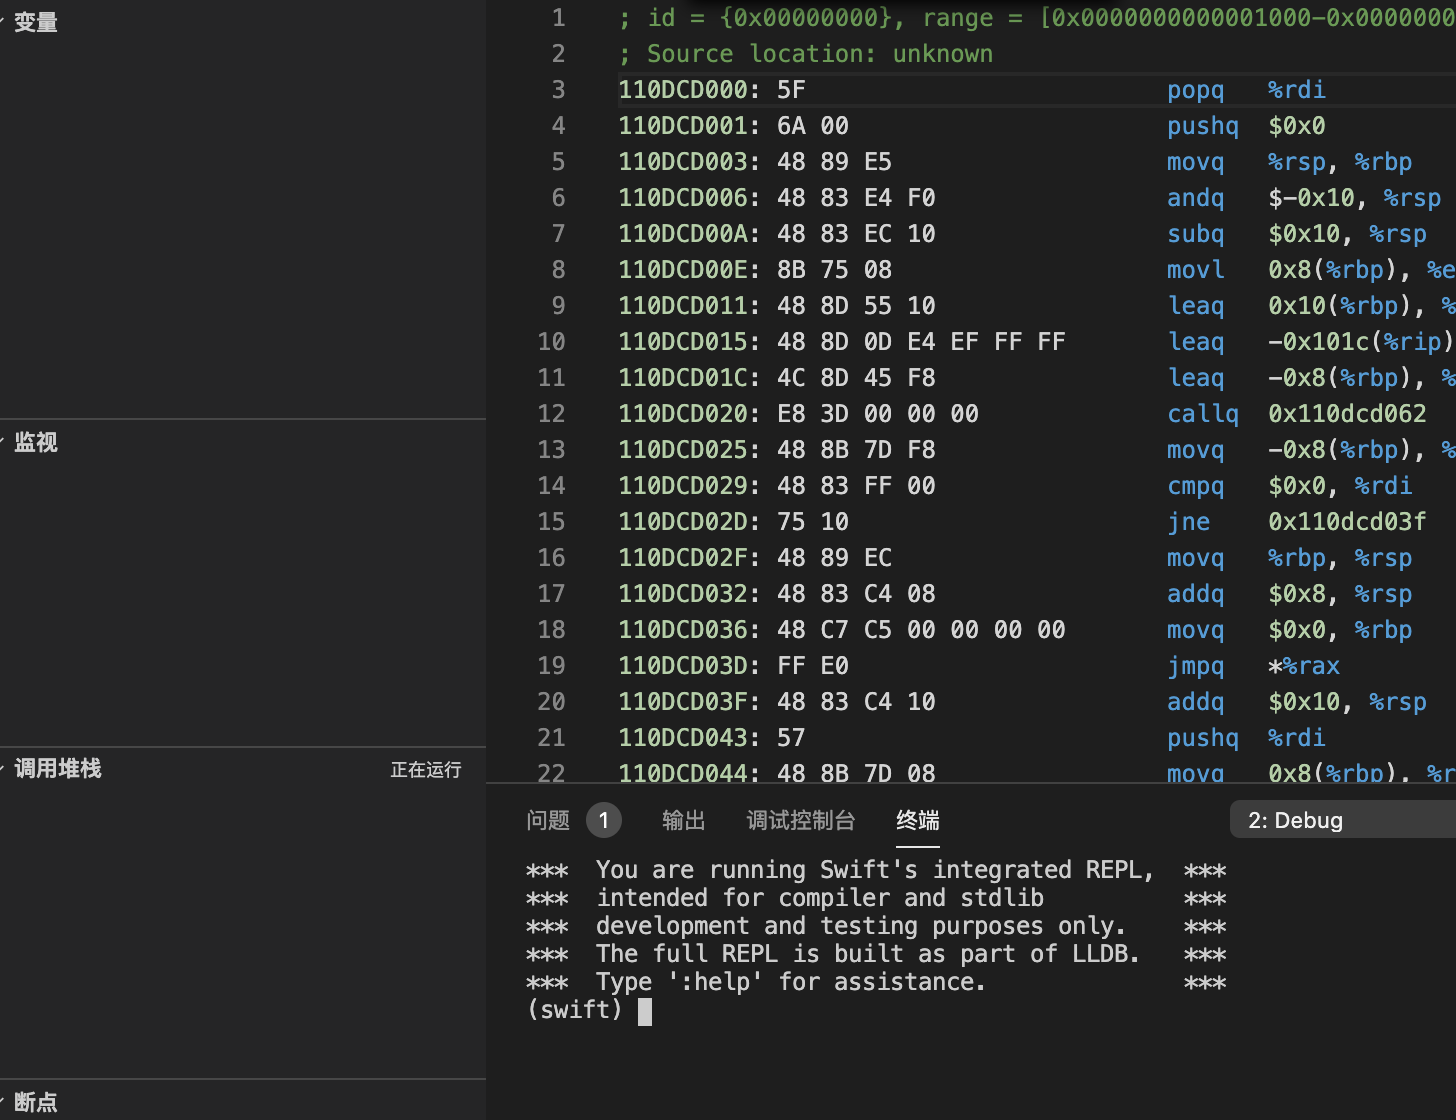Click the popq instruction mnemonic
Viewport: 1456px width, 1120px height.
[x=1195, y=89]
